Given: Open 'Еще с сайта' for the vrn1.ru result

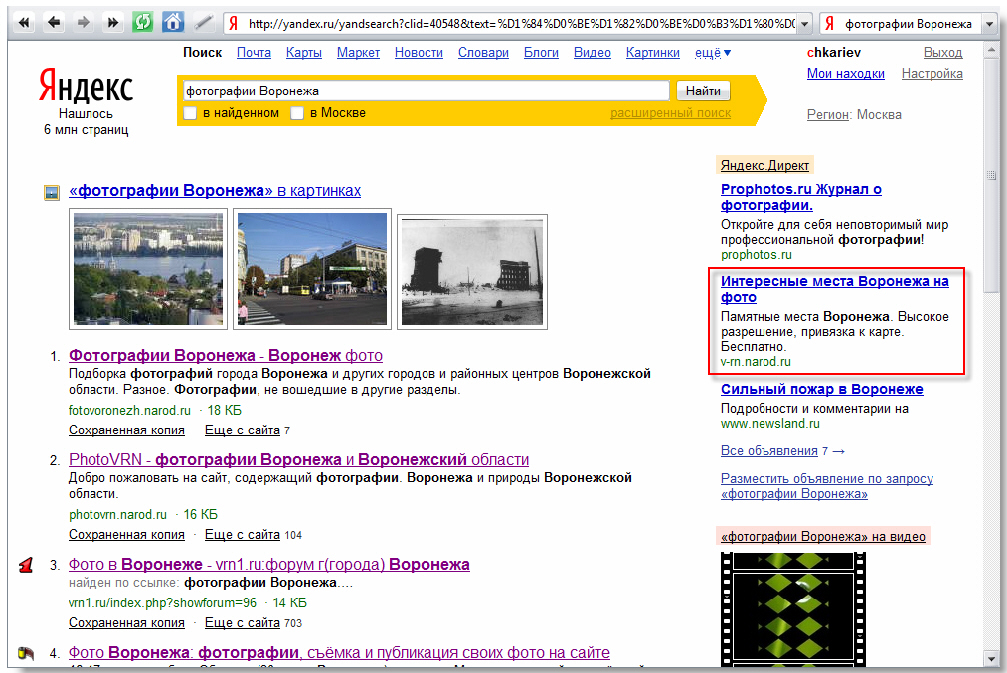Looking at the screenshot, I should (x=242, y=623).
